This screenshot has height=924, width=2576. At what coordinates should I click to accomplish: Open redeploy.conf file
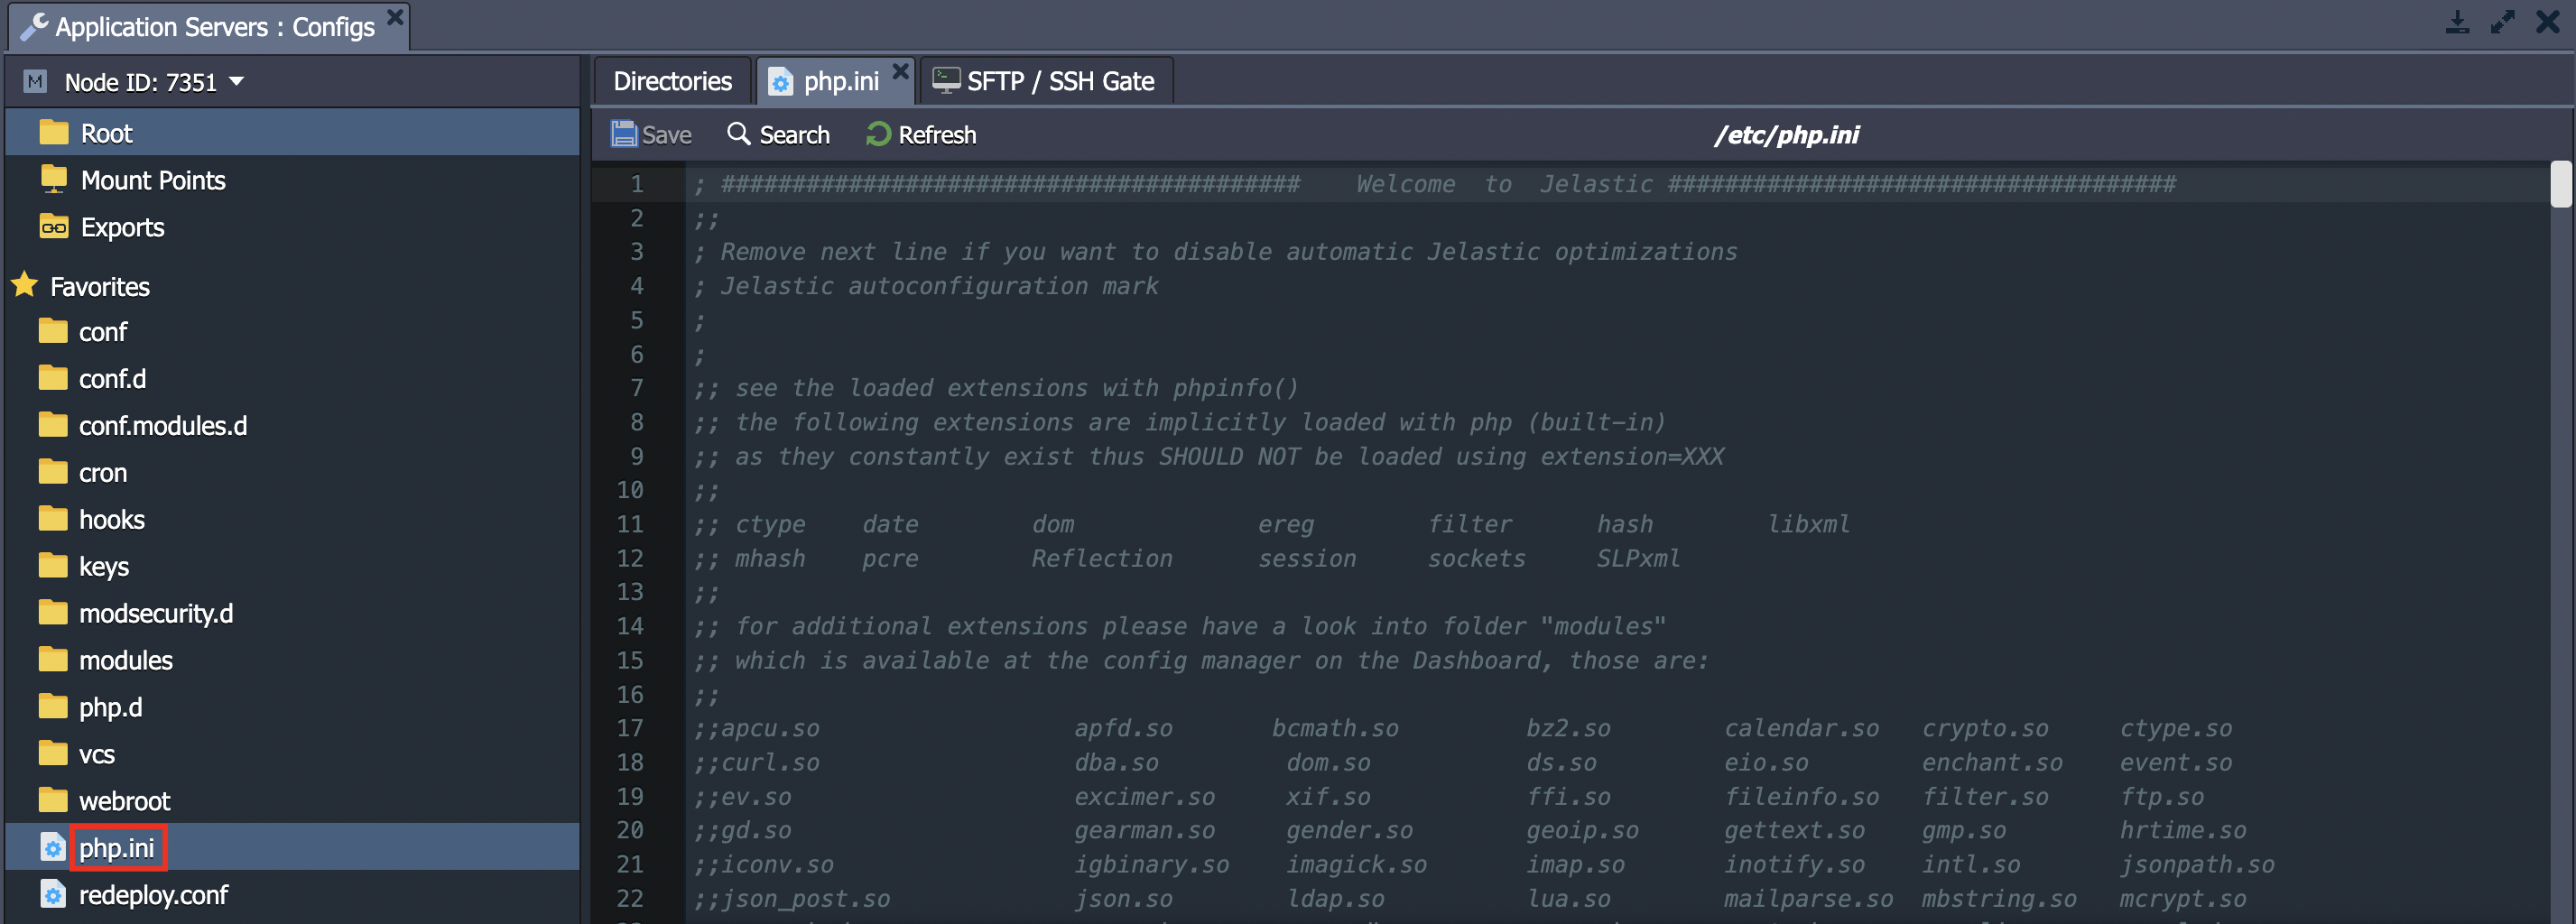click(x=154, y=895)
